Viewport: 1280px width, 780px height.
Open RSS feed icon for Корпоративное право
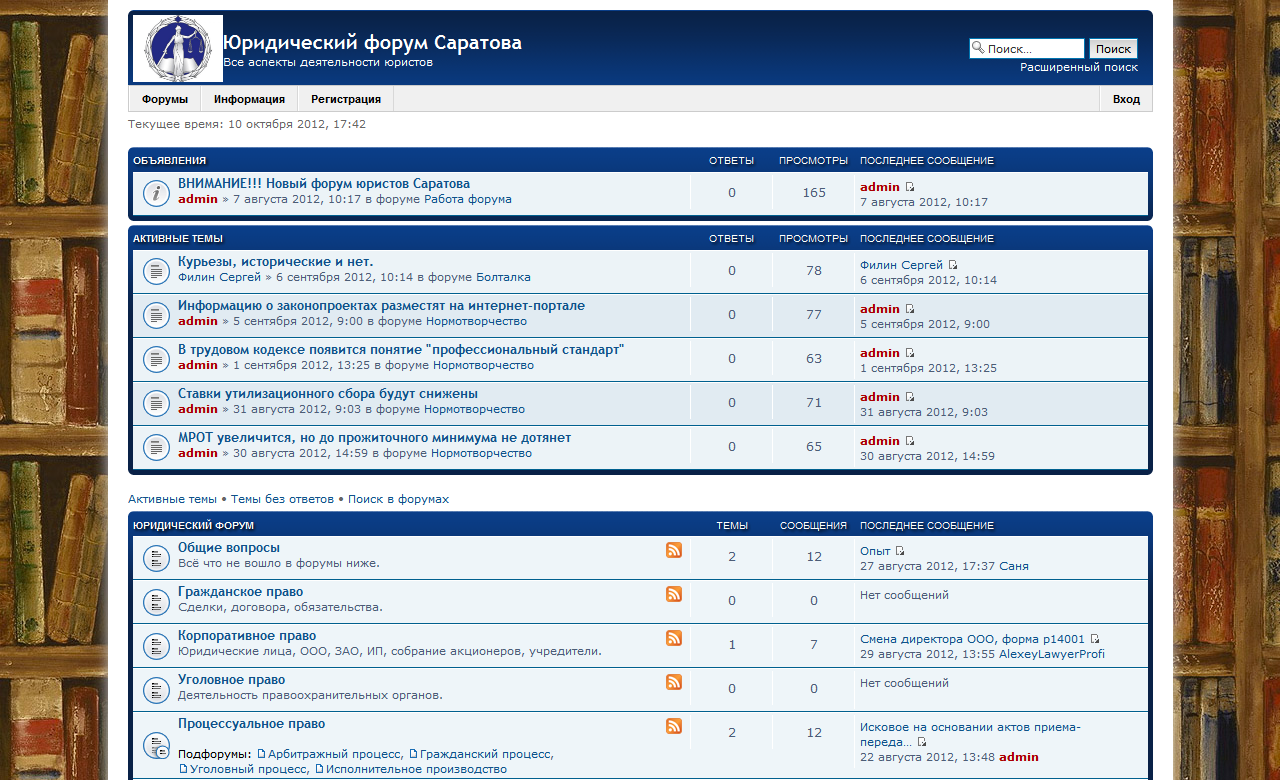pos(674,638)
